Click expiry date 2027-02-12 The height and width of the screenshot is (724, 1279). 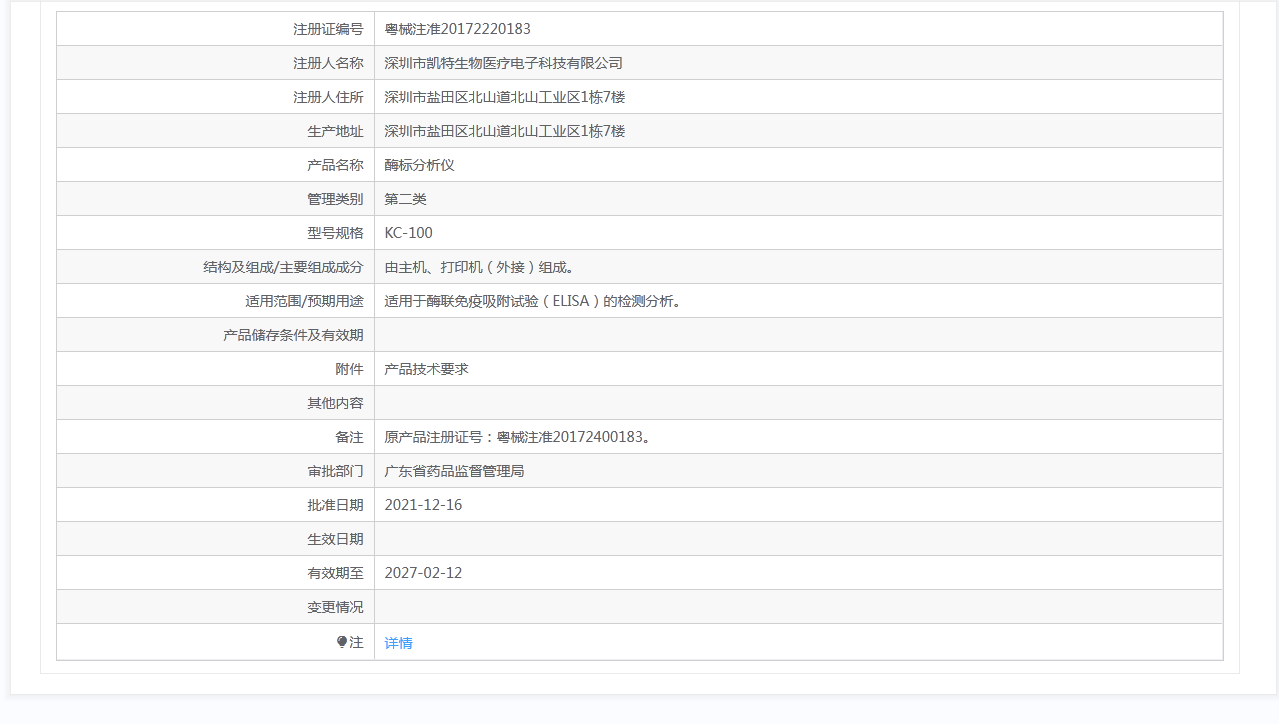coord(423,573)
